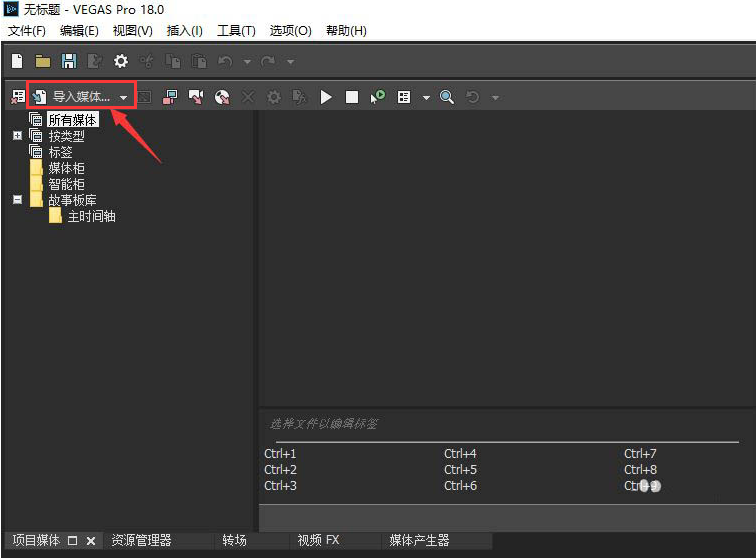The image size is (756, 558).
Task: Undock the 项目媒体 panel square icon
Action: pos(72,541)
